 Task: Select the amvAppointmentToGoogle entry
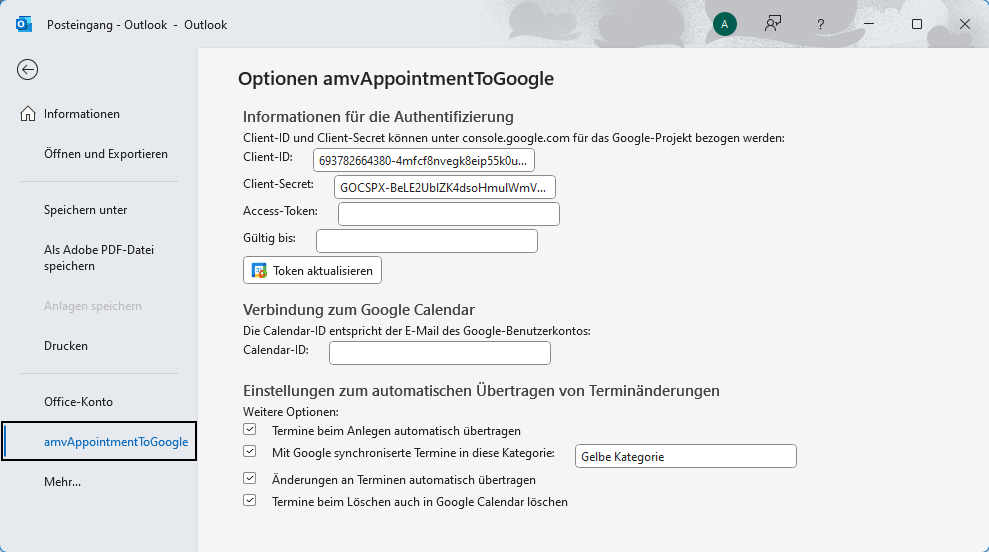99,442
